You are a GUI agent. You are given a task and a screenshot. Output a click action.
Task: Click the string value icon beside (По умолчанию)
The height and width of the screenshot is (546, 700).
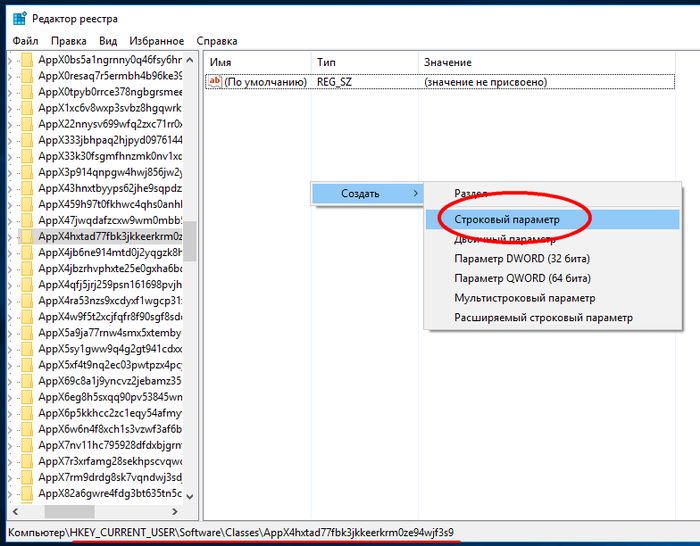pyautogui.click(x=213, y=82)
